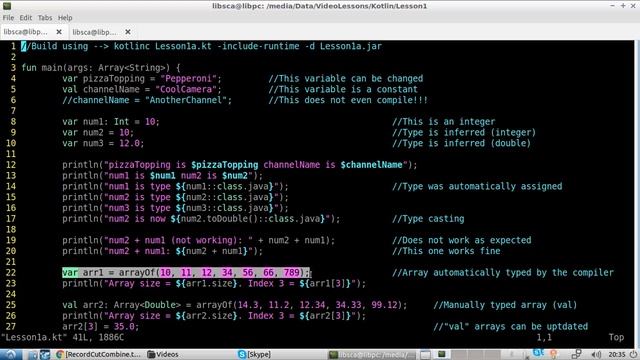Screen dimensions: 640x360
Task: Click 'var num1: Int = 10;' on line 8
Action: [x=111, y=122]
